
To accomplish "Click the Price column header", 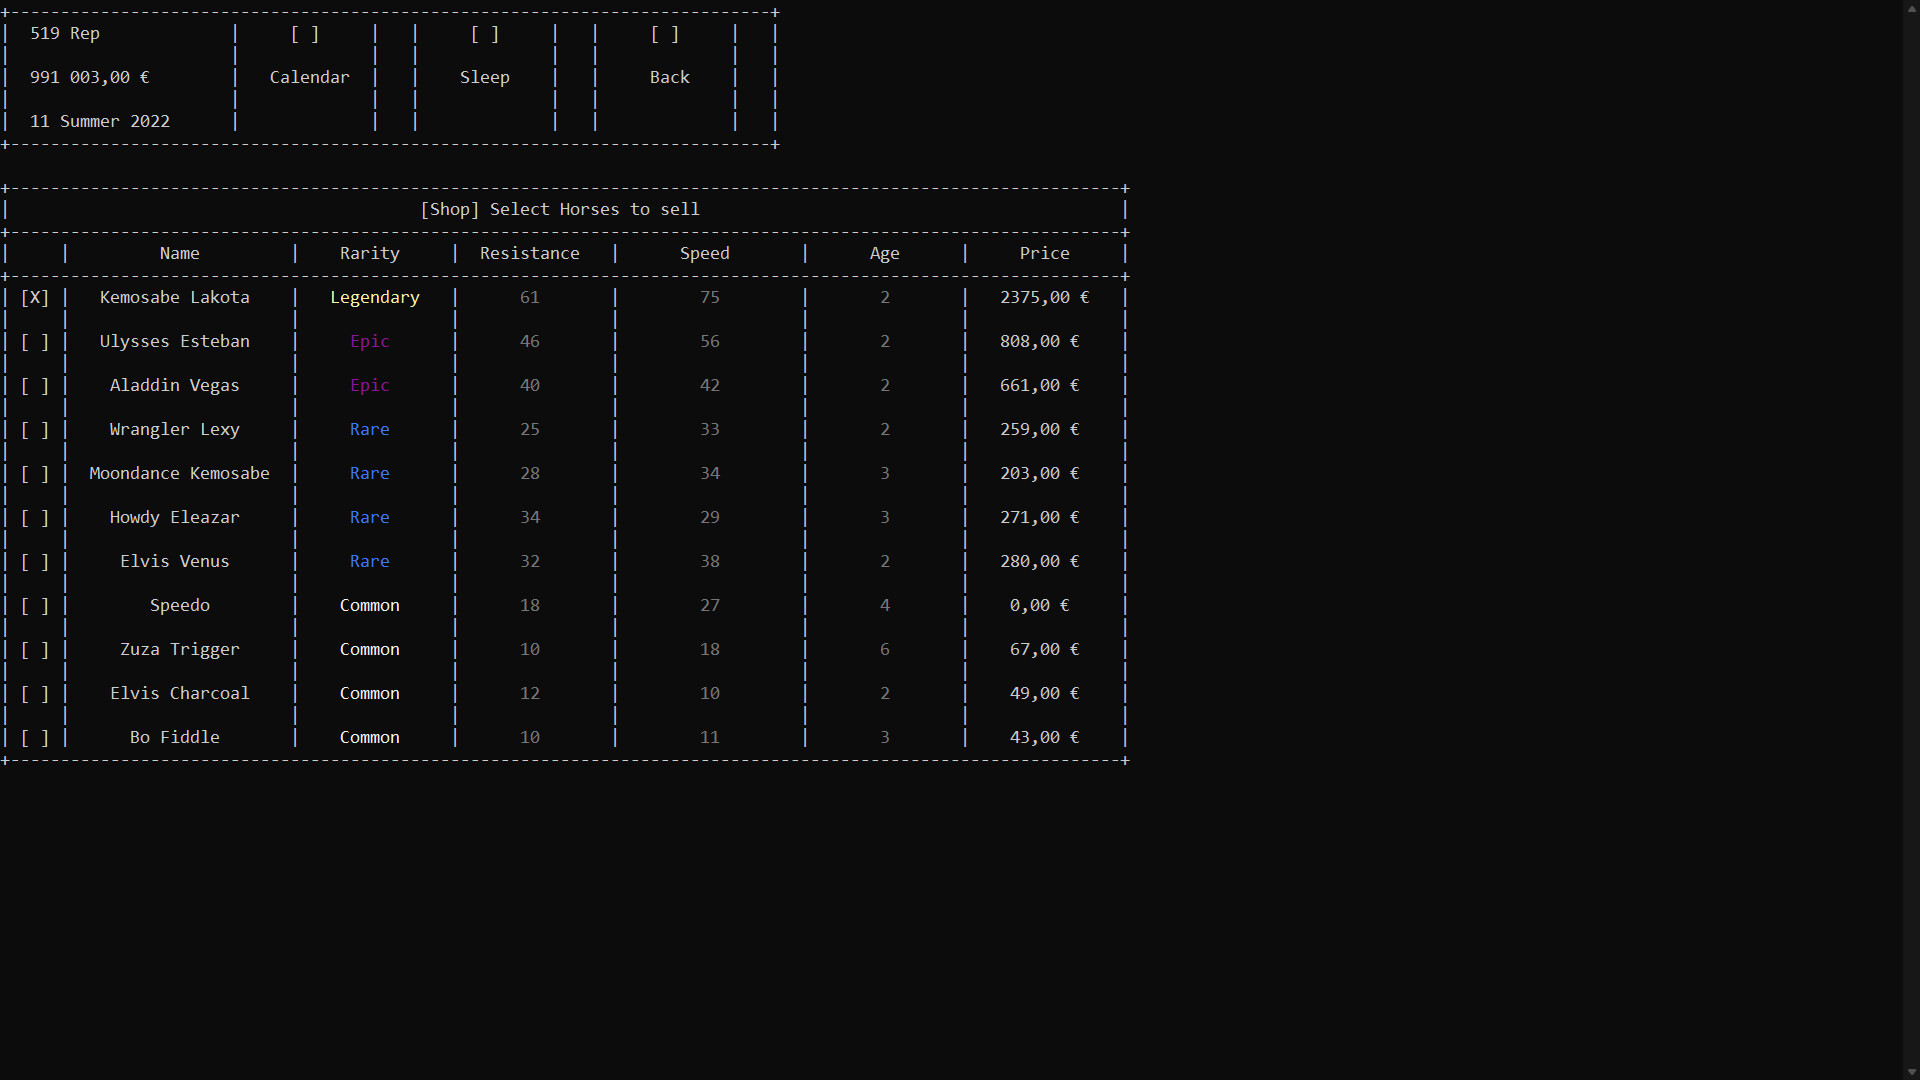I will click(1044, 253).
